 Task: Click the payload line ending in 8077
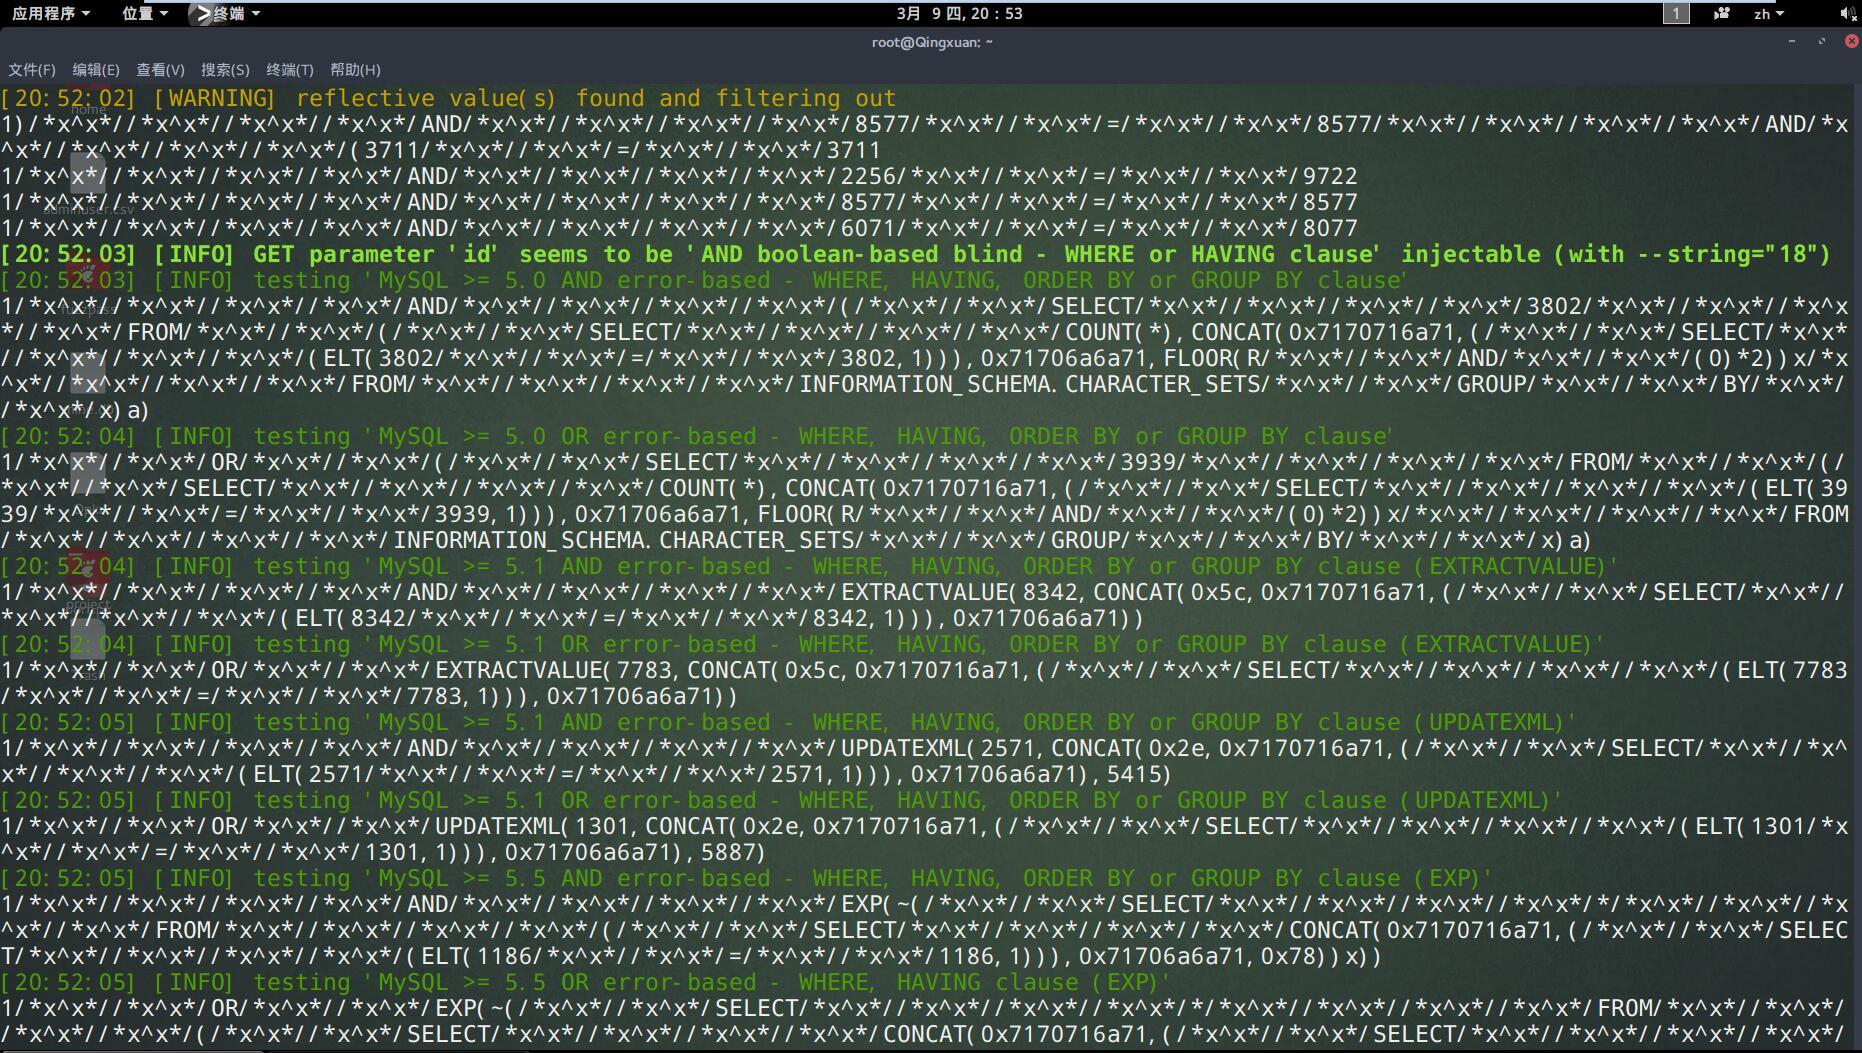coord(679,228)
